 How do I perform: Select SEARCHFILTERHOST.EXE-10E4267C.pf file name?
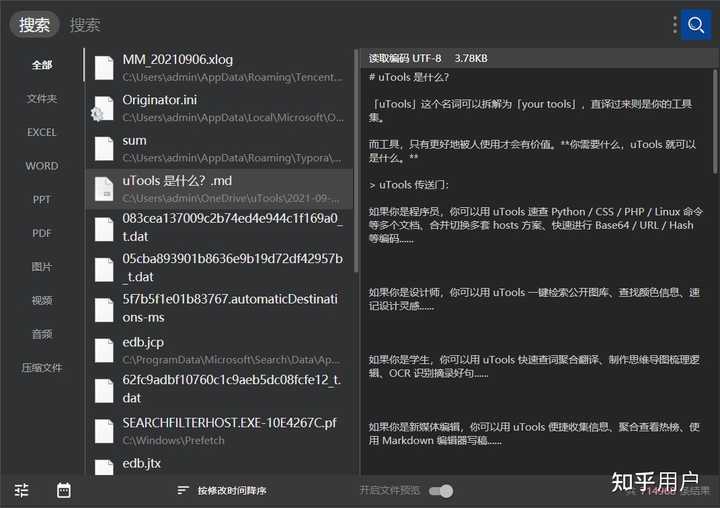[230, 423]
